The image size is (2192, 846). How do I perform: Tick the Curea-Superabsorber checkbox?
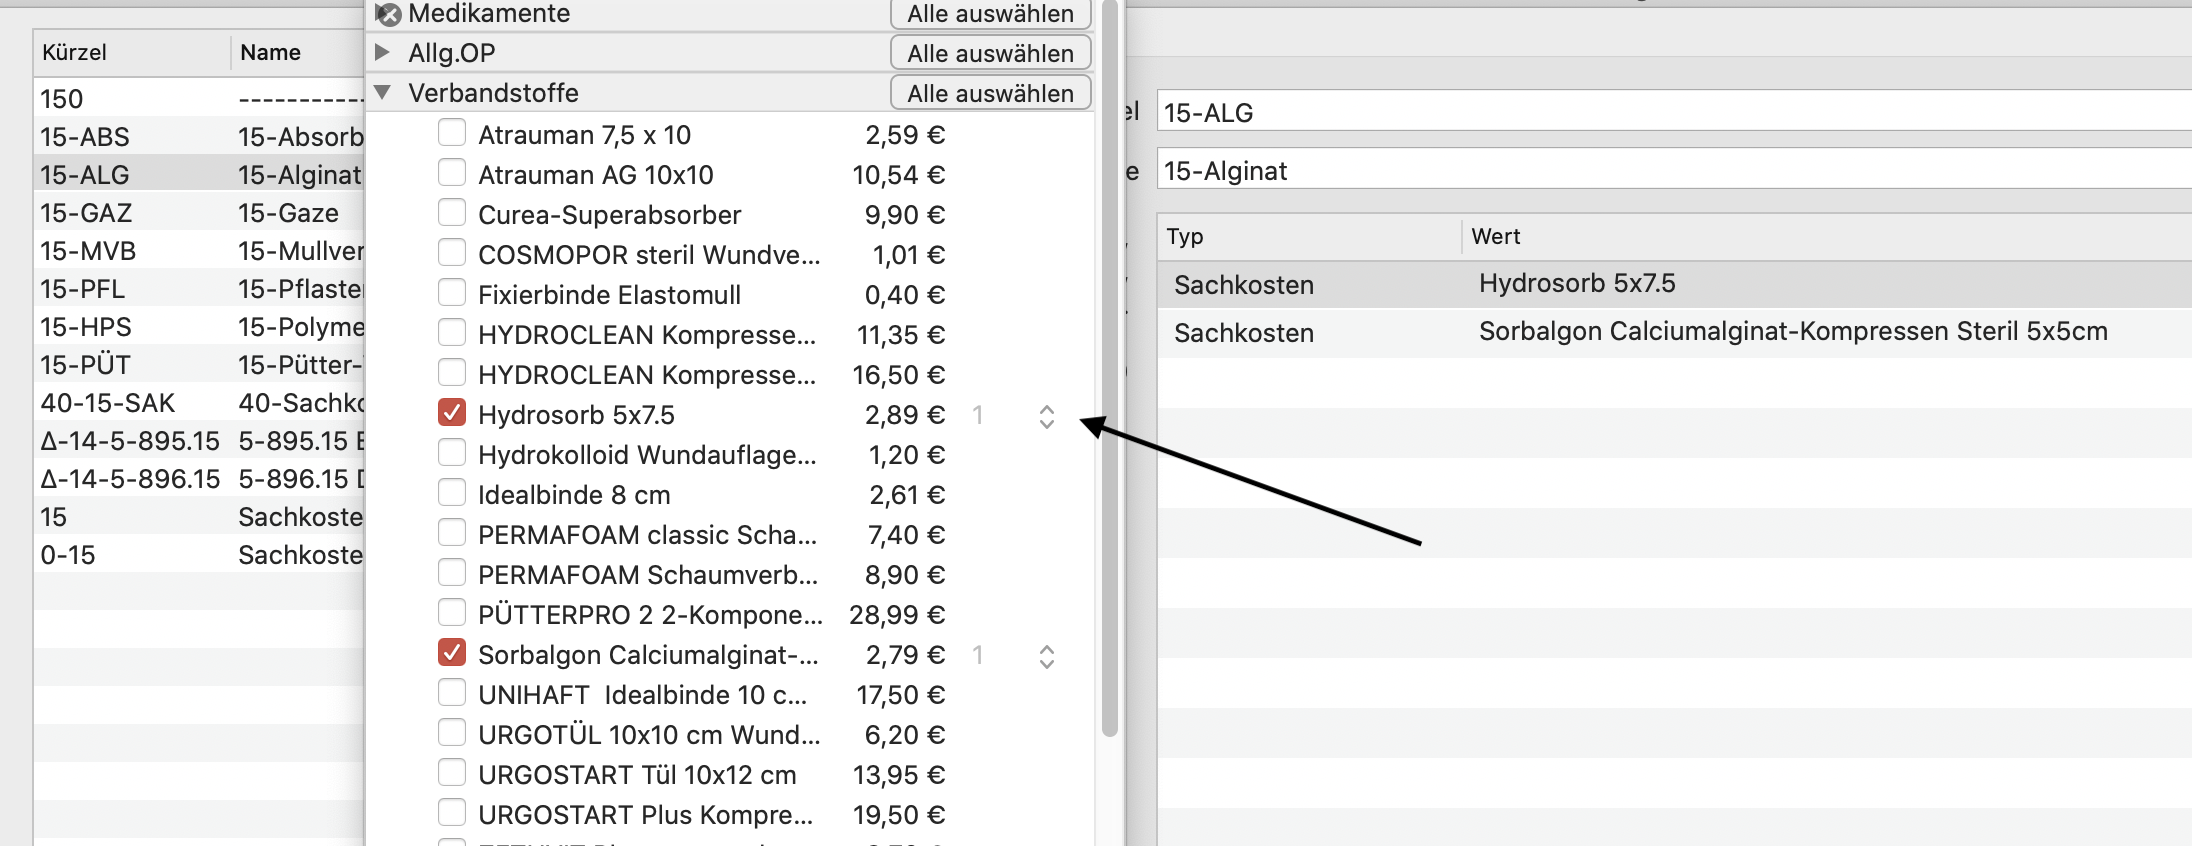click(x=452, y=213)
